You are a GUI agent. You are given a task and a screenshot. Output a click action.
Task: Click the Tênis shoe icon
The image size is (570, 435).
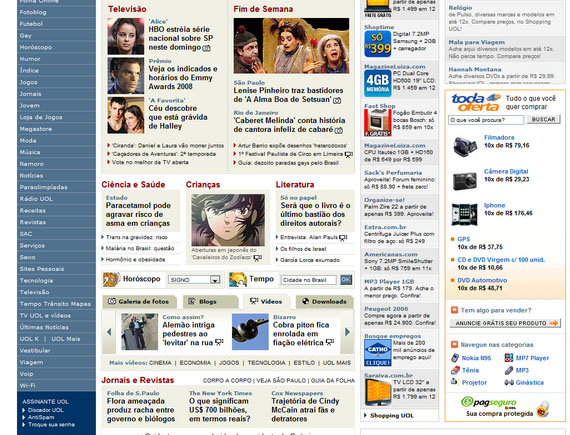455,370
